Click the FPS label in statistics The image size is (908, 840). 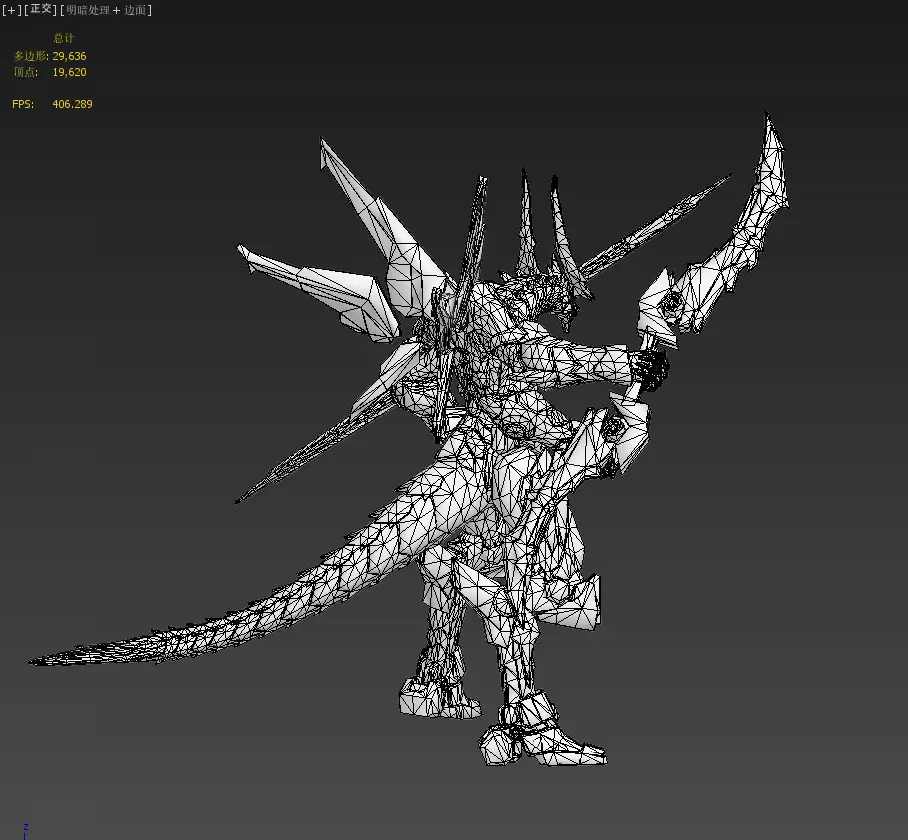click(x=23, y=104)
